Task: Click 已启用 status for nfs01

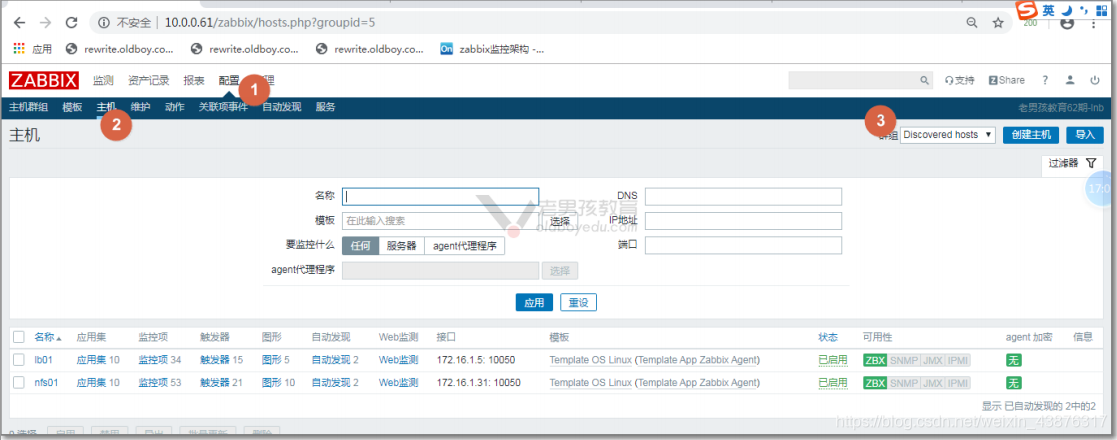Action: click(833, 383)
